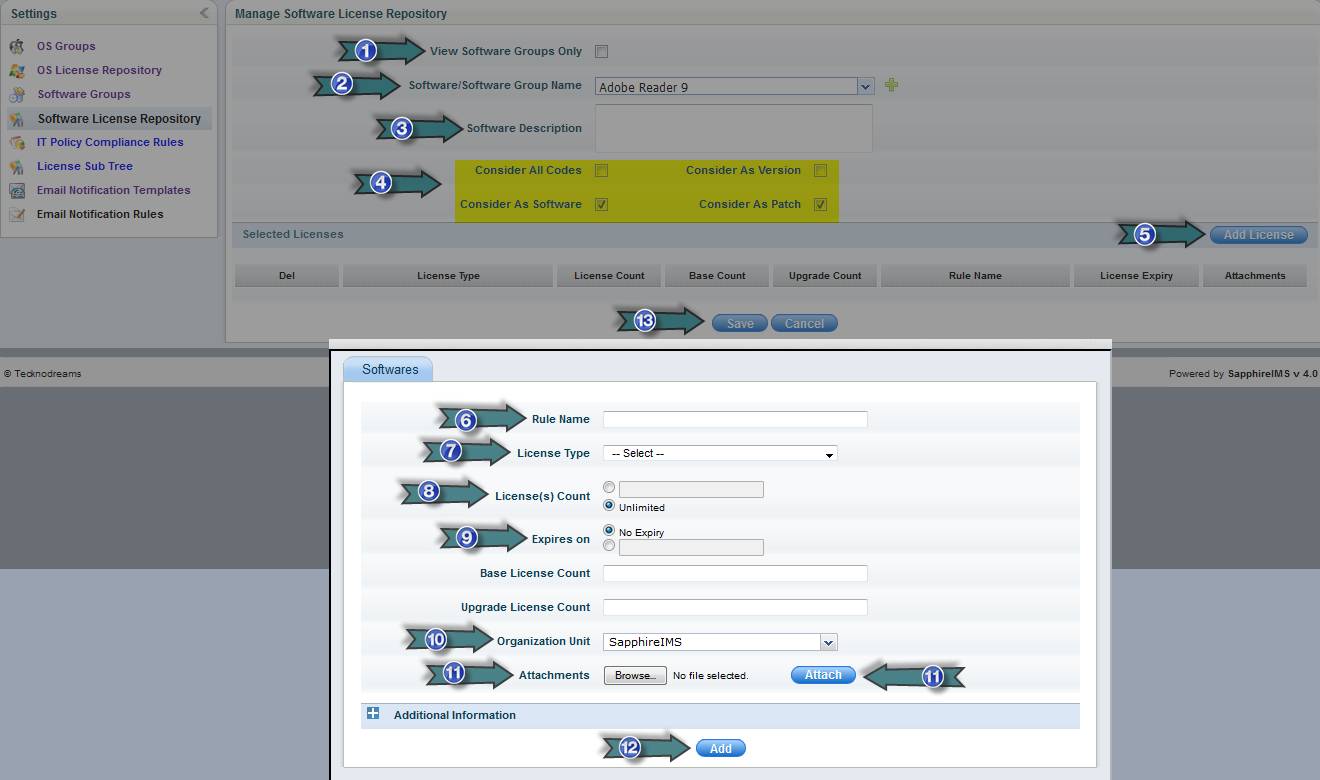Click the Base Count column header

click(717, 276)
